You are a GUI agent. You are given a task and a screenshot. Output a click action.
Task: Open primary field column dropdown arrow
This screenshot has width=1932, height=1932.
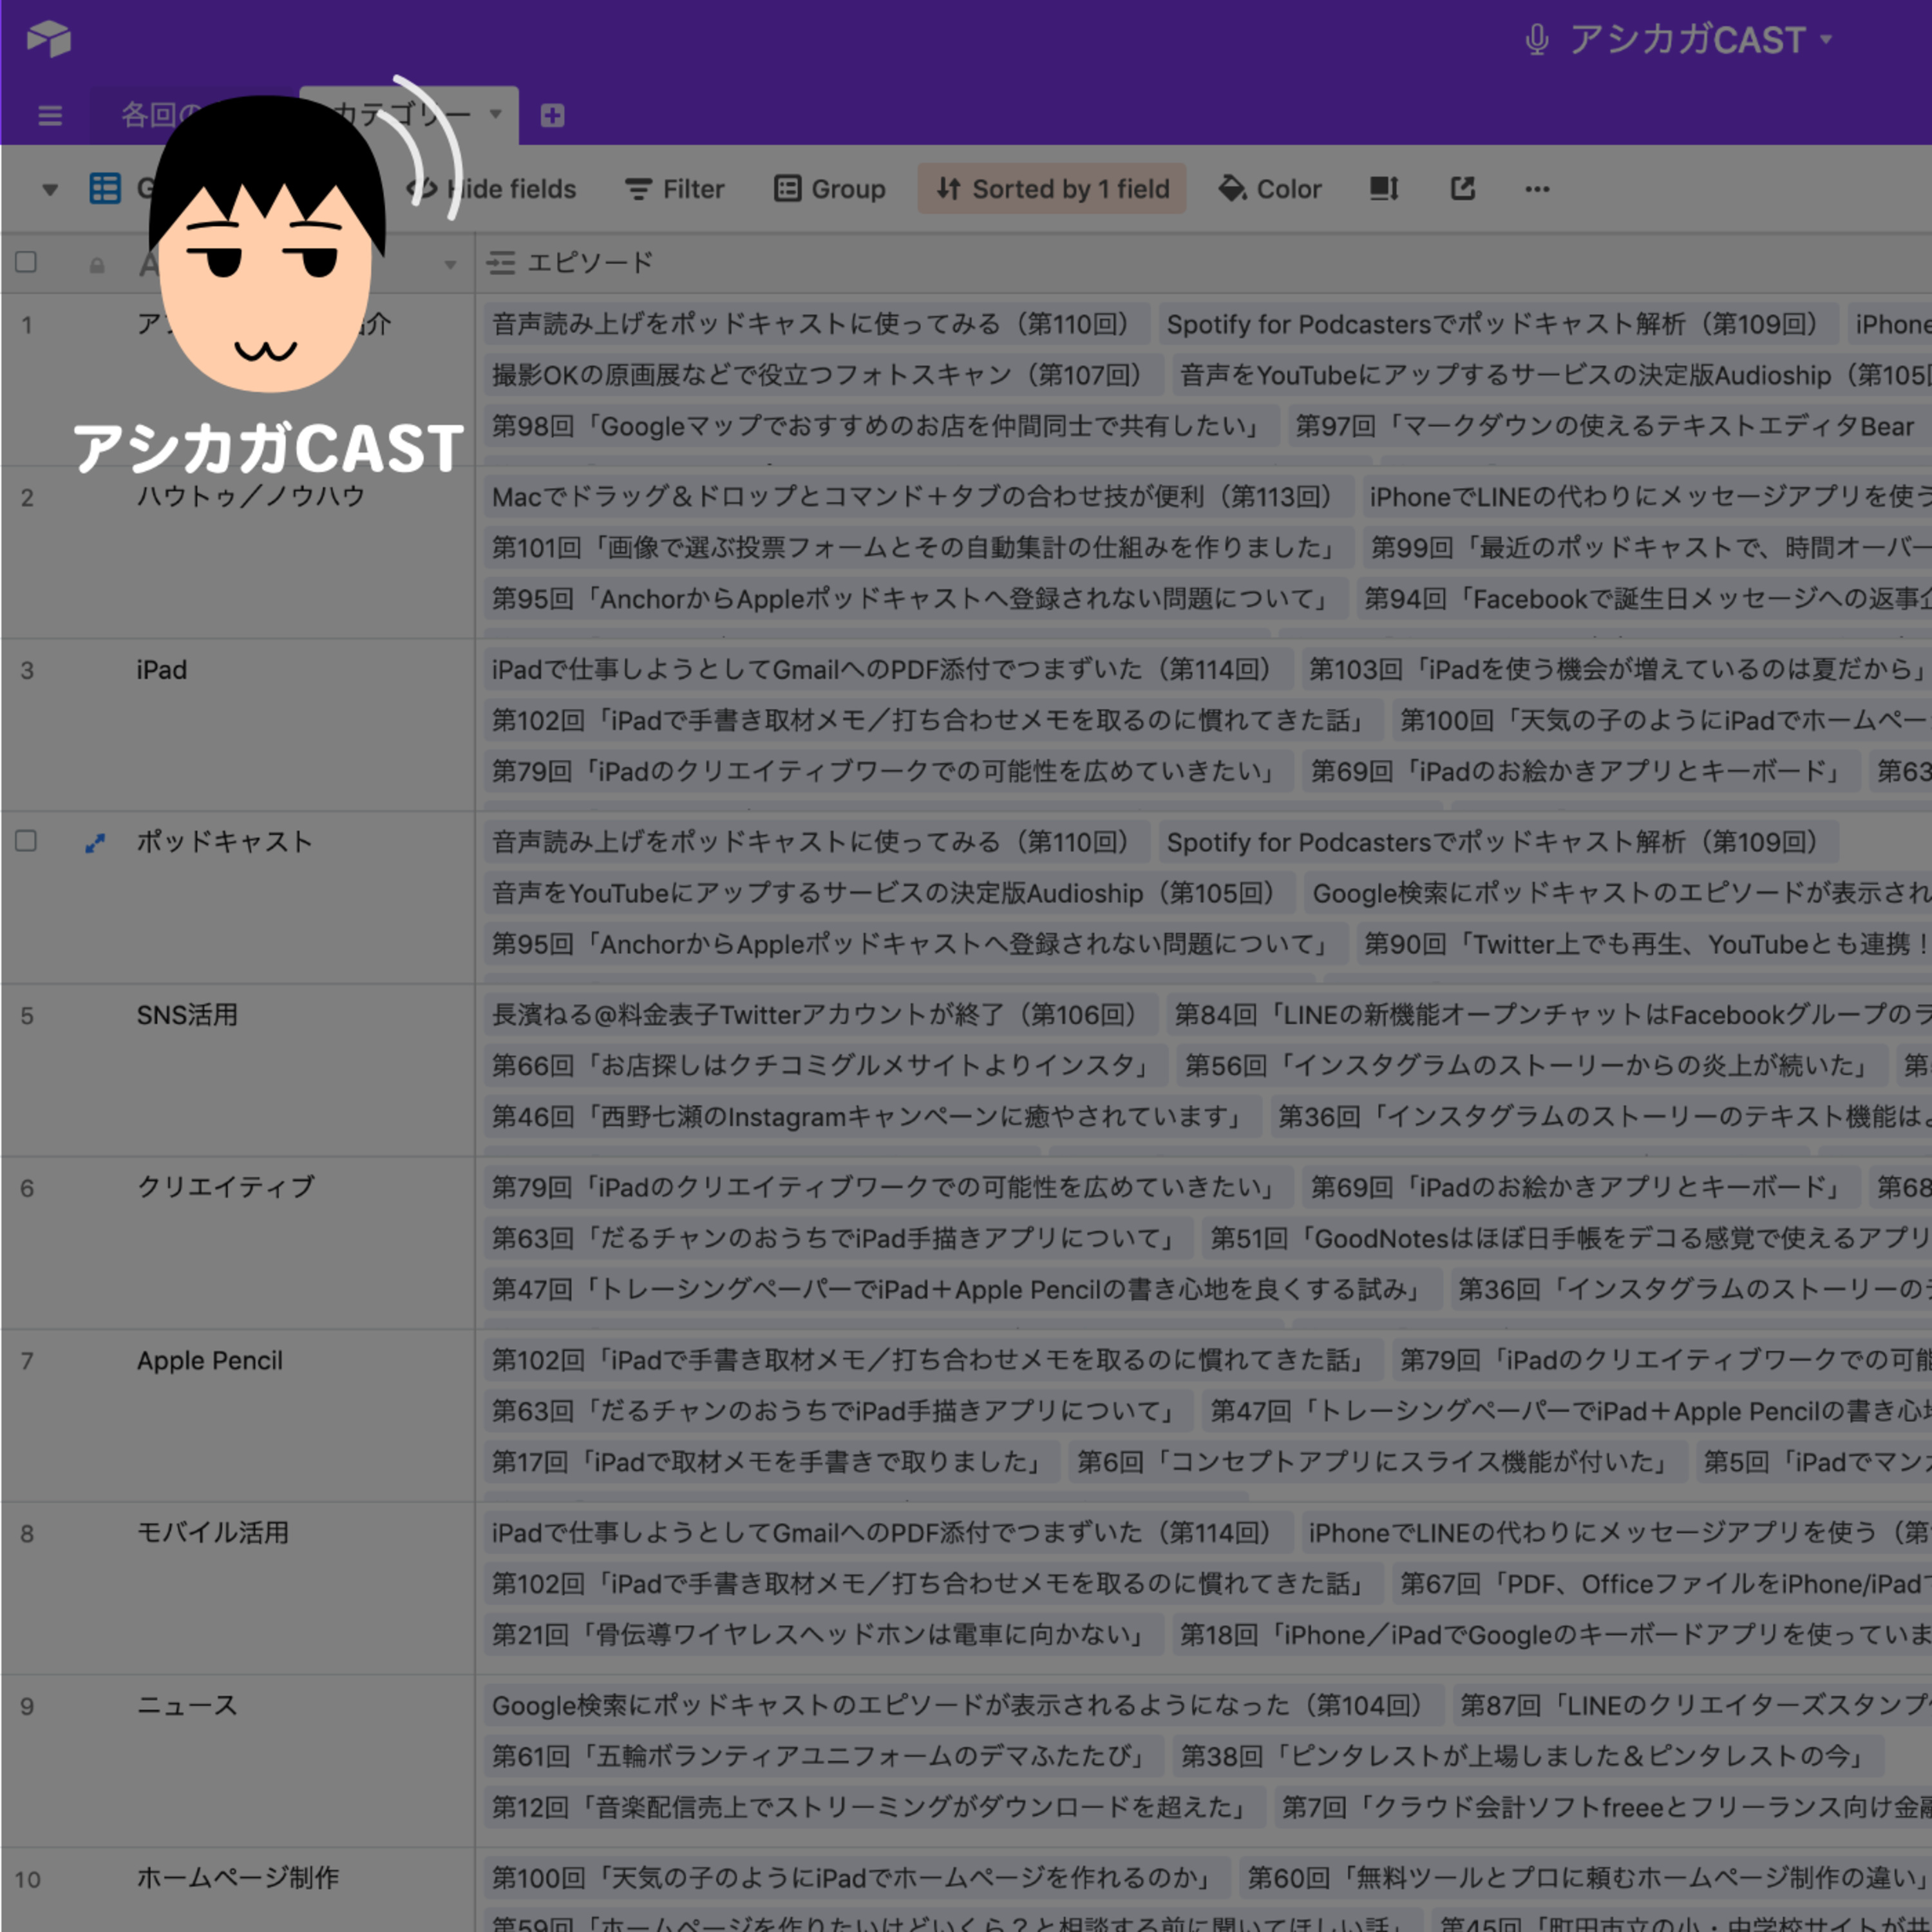pos(450,265)
